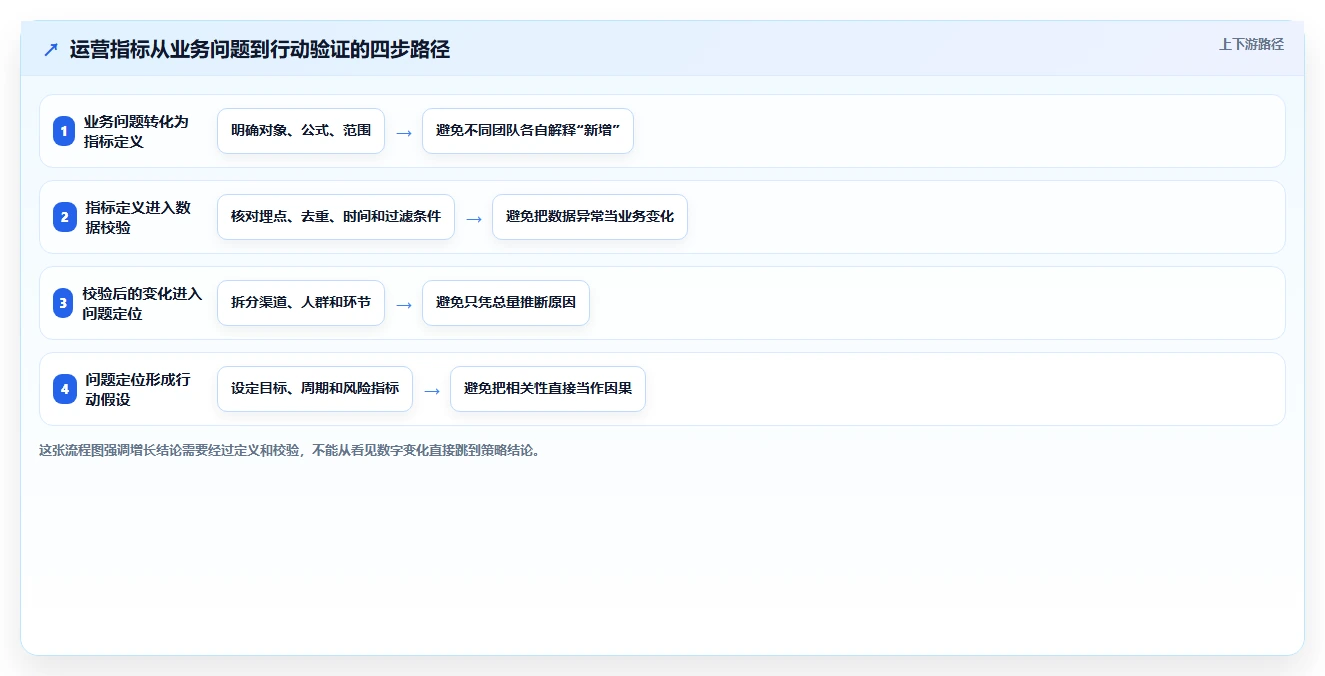The image size is (1325, 676).
Task: Click the trend arrow icon beside the title
Action: point(51,50)
